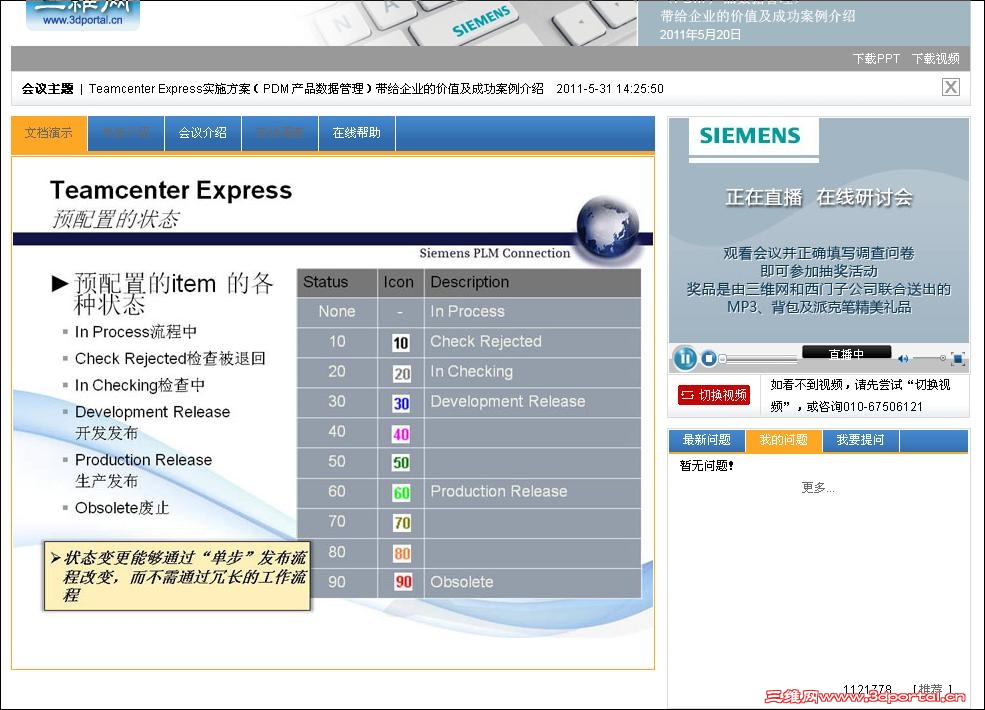Image resolution: width=985 pixels, height=710 pixels.
Task: Click the 'None' status cell
Action: 337,312
